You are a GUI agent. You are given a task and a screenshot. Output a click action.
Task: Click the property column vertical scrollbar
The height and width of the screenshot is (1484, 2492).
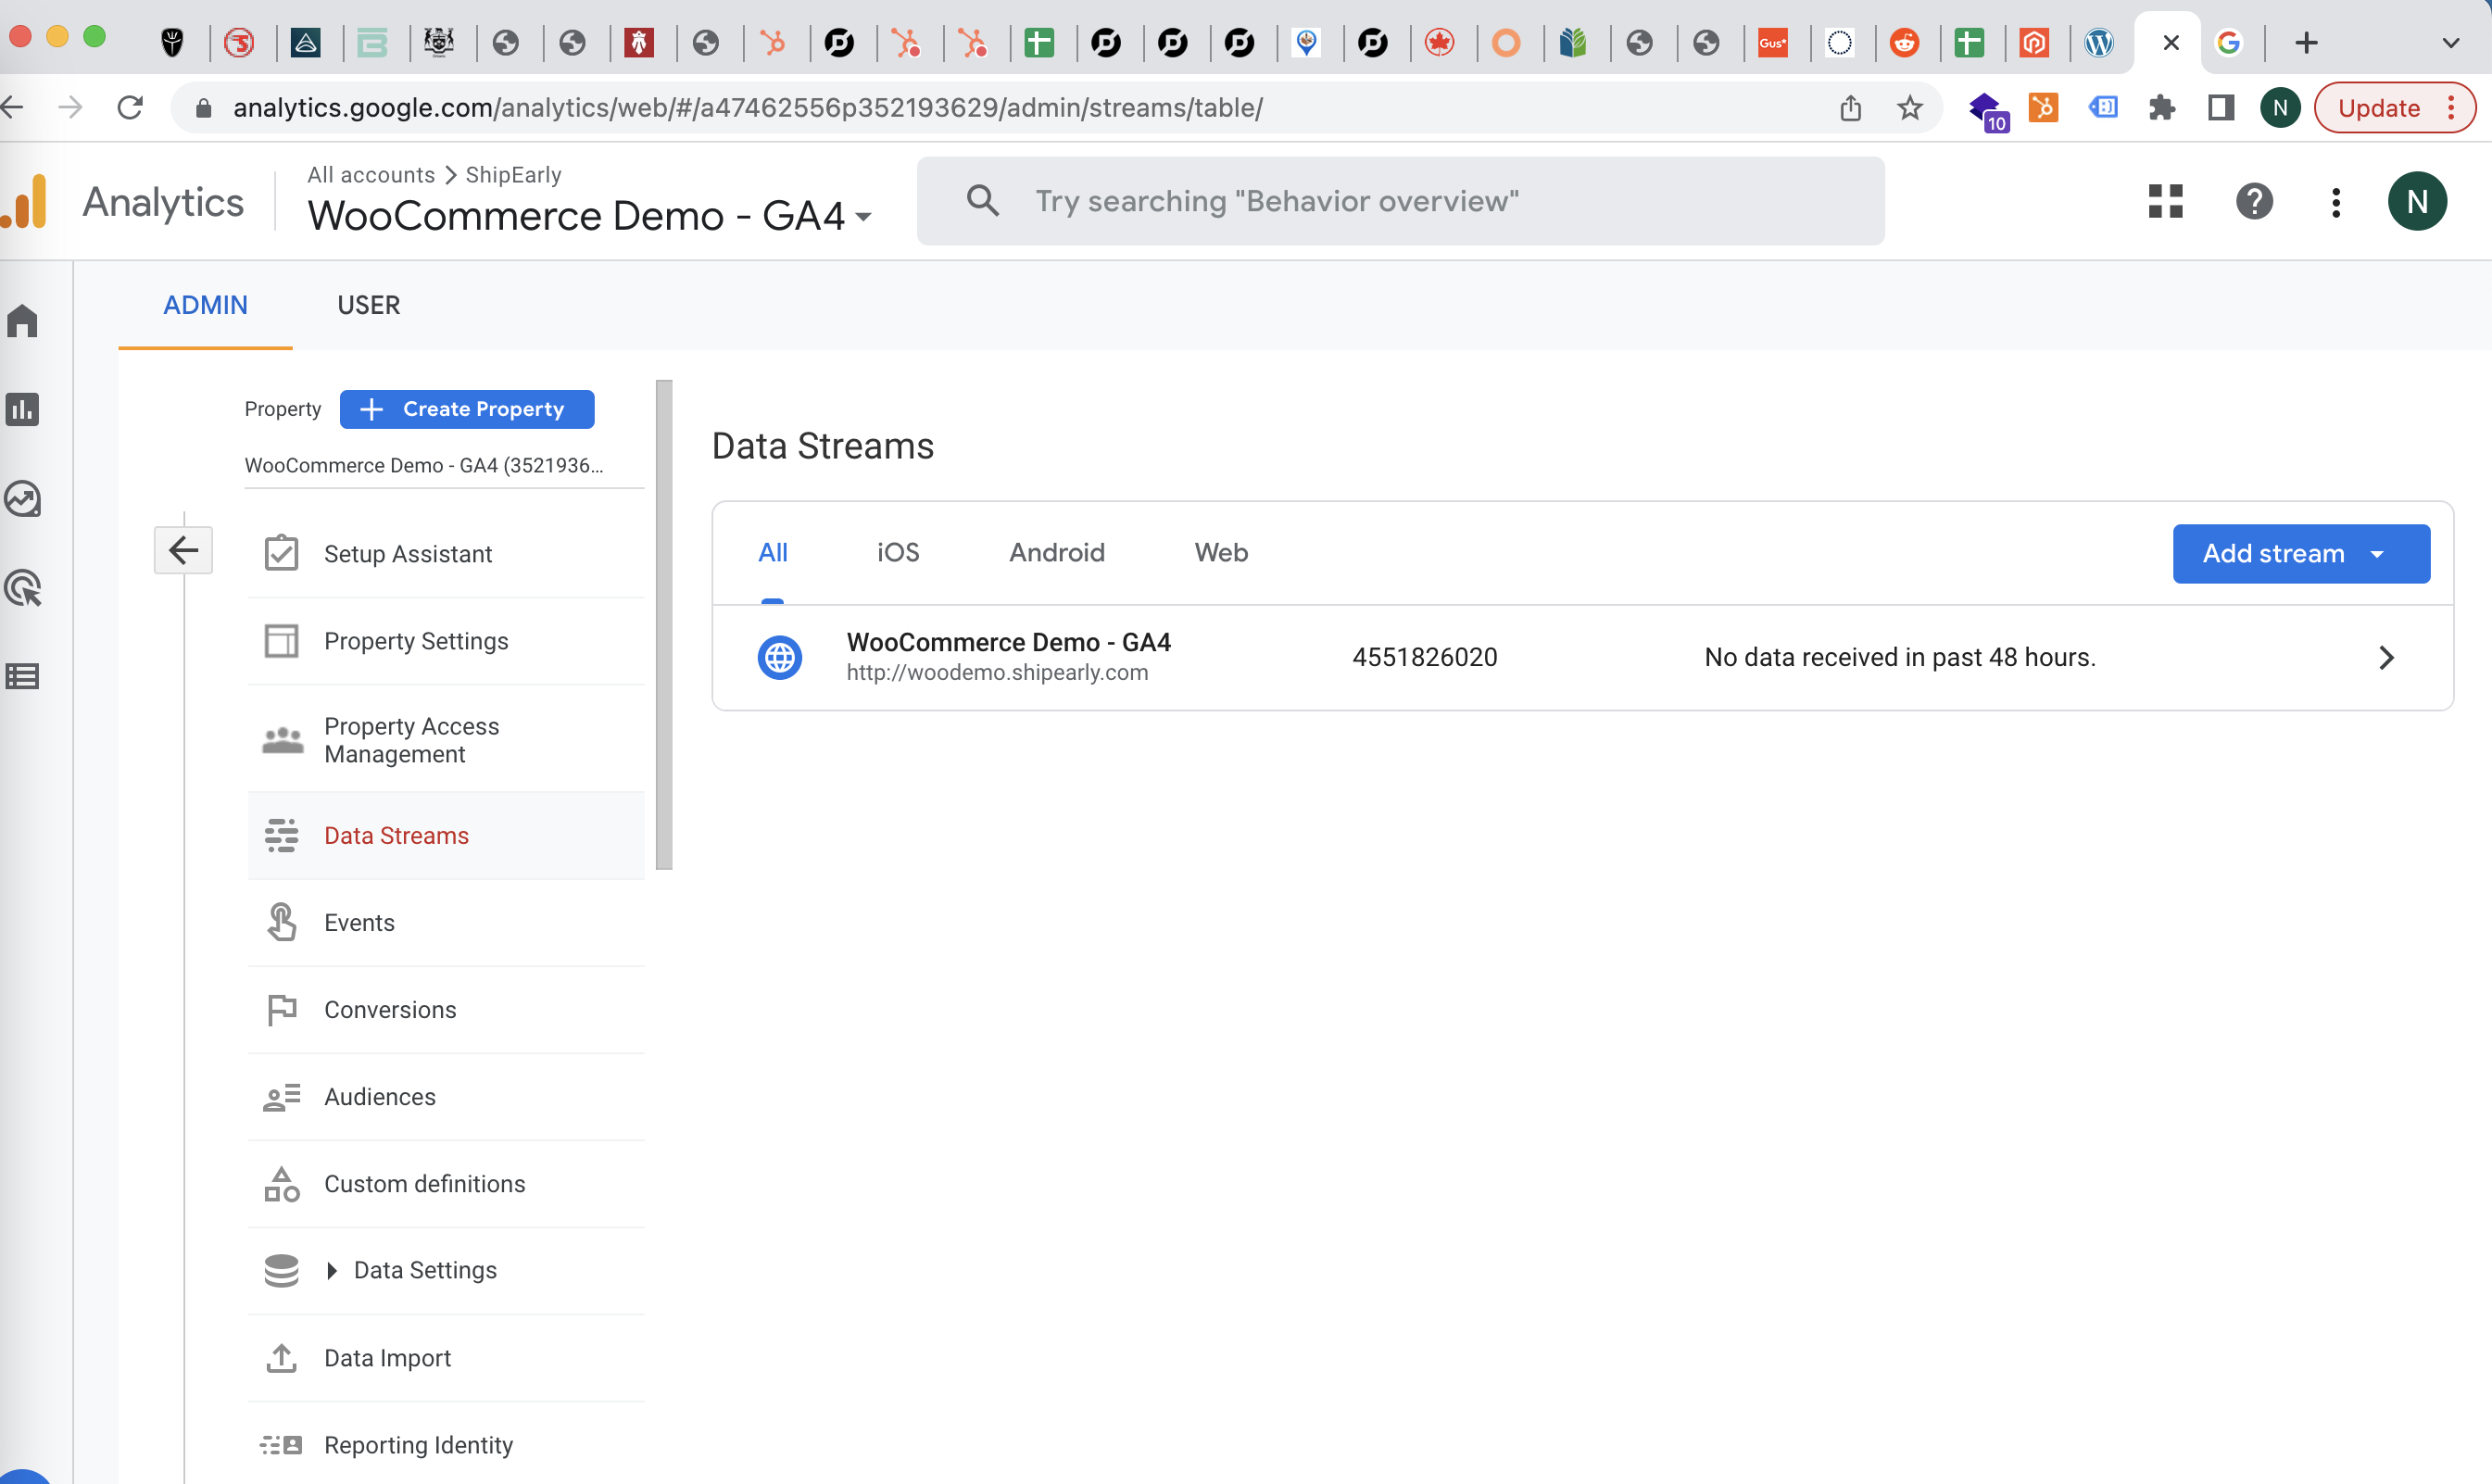click(x=664, y=625)
